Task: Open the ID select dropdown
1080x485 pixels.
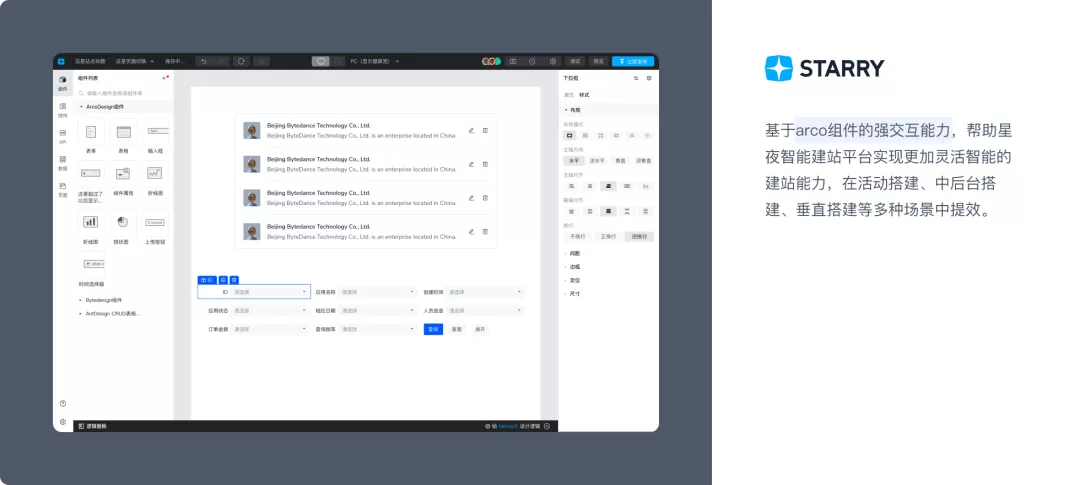Action: coord(270,292)
